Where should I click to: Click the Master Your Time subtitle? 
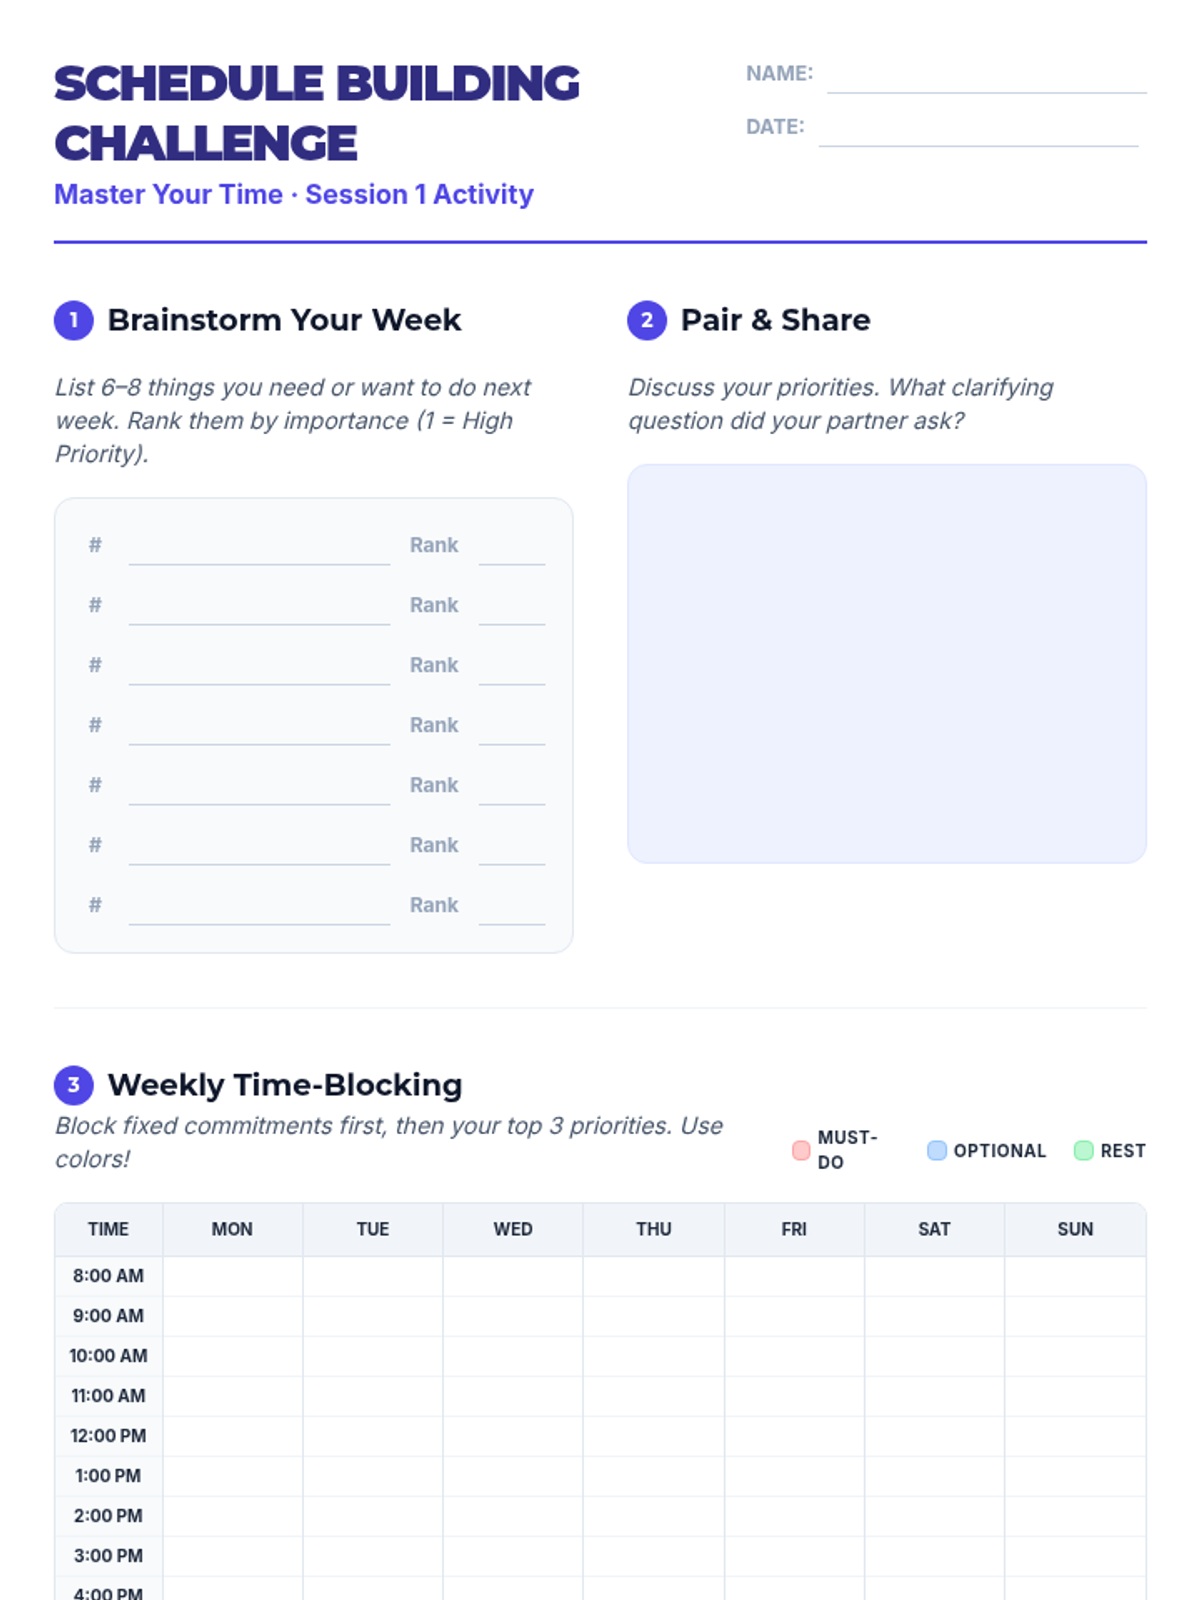tap(293, 194)
